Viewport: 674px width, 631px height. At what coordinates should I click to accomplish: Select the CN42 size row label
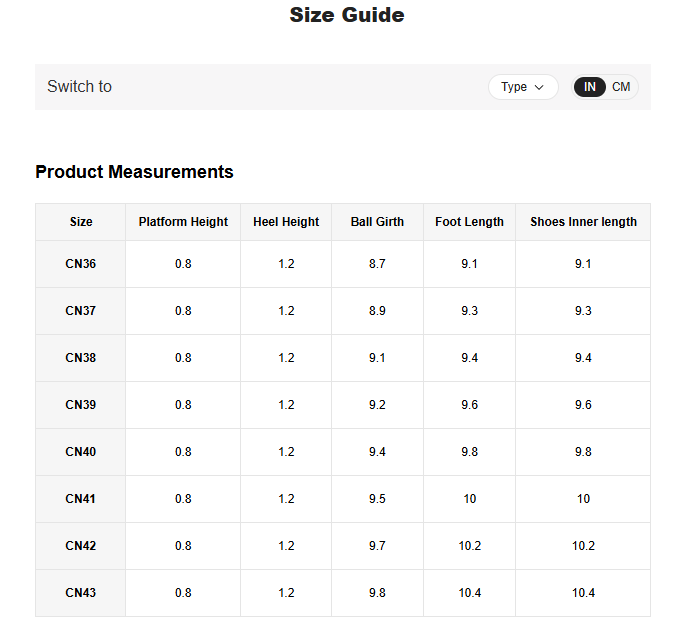(81, 546)
